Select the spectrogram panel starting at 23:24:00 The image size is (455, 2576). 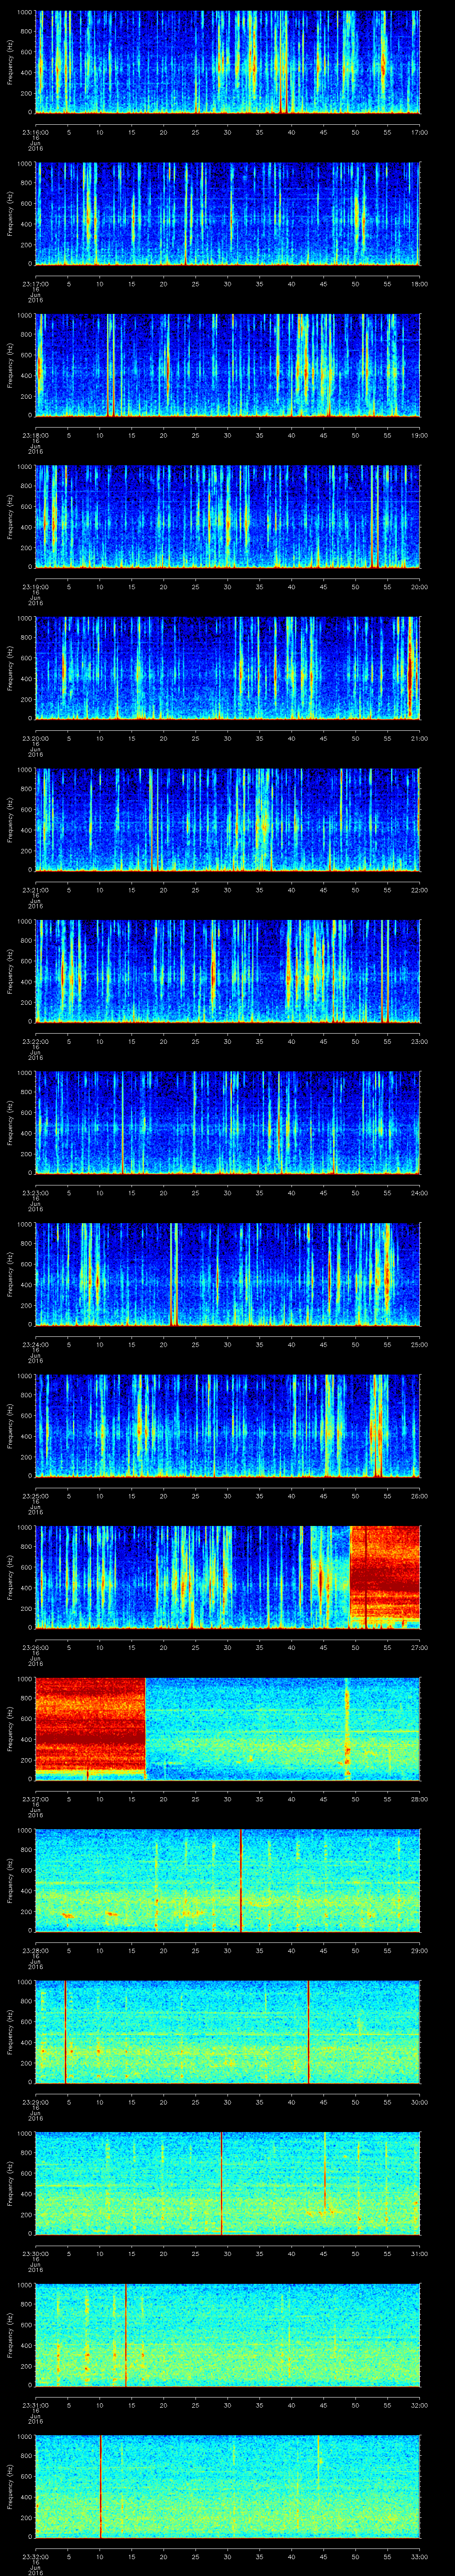point(228,1274)
